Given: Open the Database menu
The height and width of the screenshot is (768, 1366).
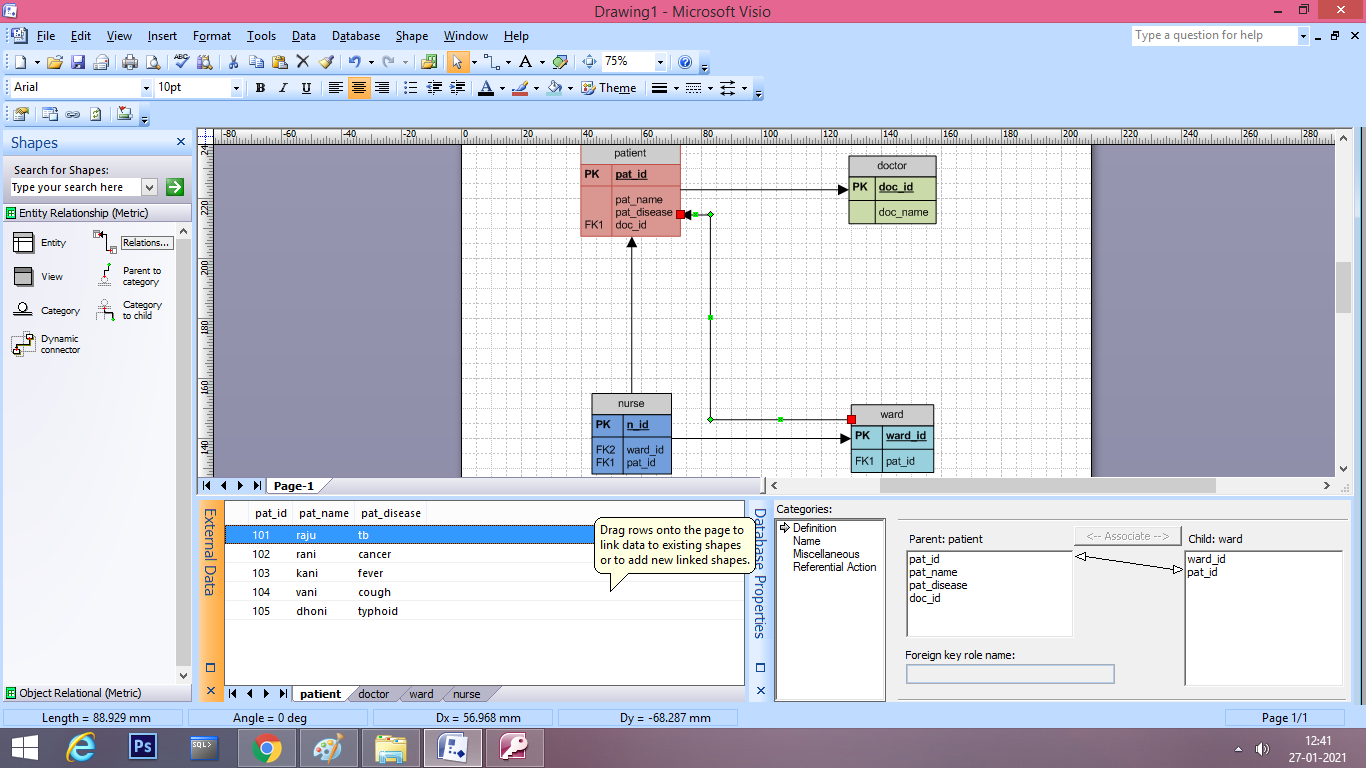Looking at the screenshot, I should tap(355, 35).
